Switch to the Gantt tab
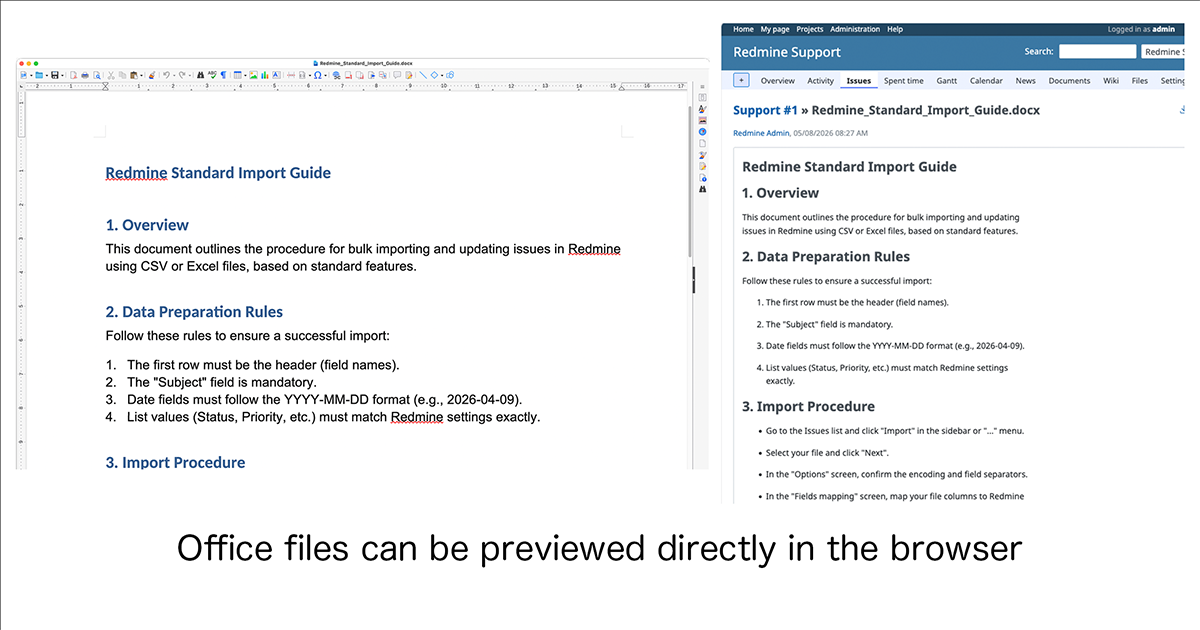This screenshot has height=630, width=1200. point(946,81)
